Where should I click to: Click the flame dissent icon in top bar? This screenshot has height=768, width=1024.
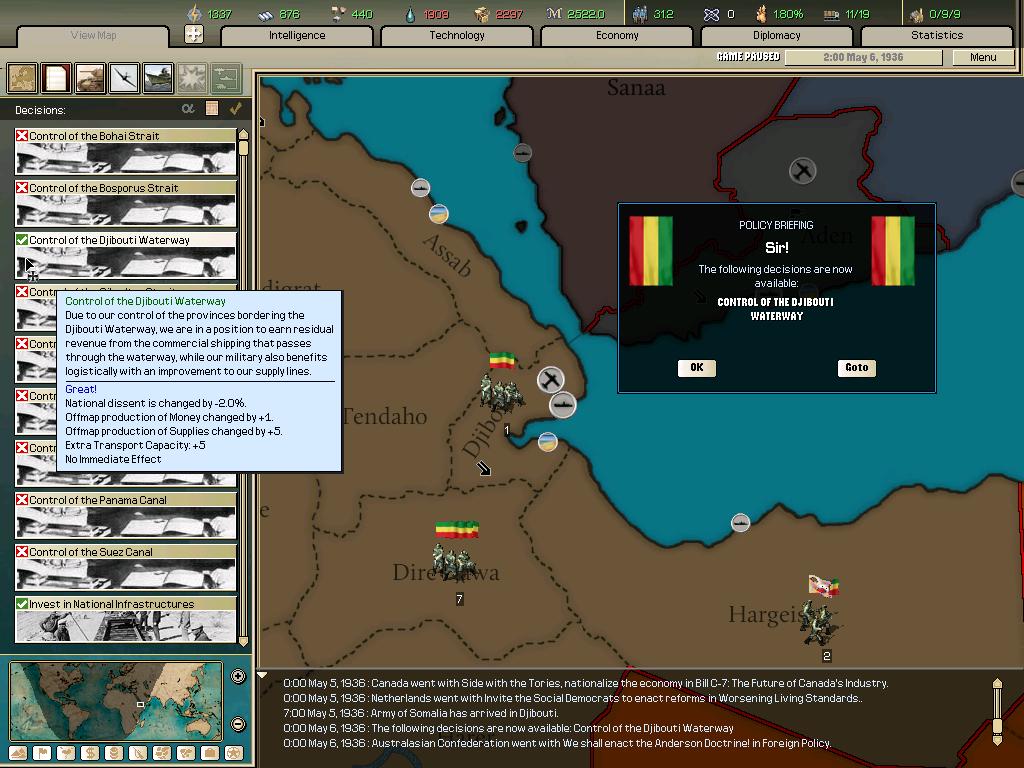click(x=761, y=14)
